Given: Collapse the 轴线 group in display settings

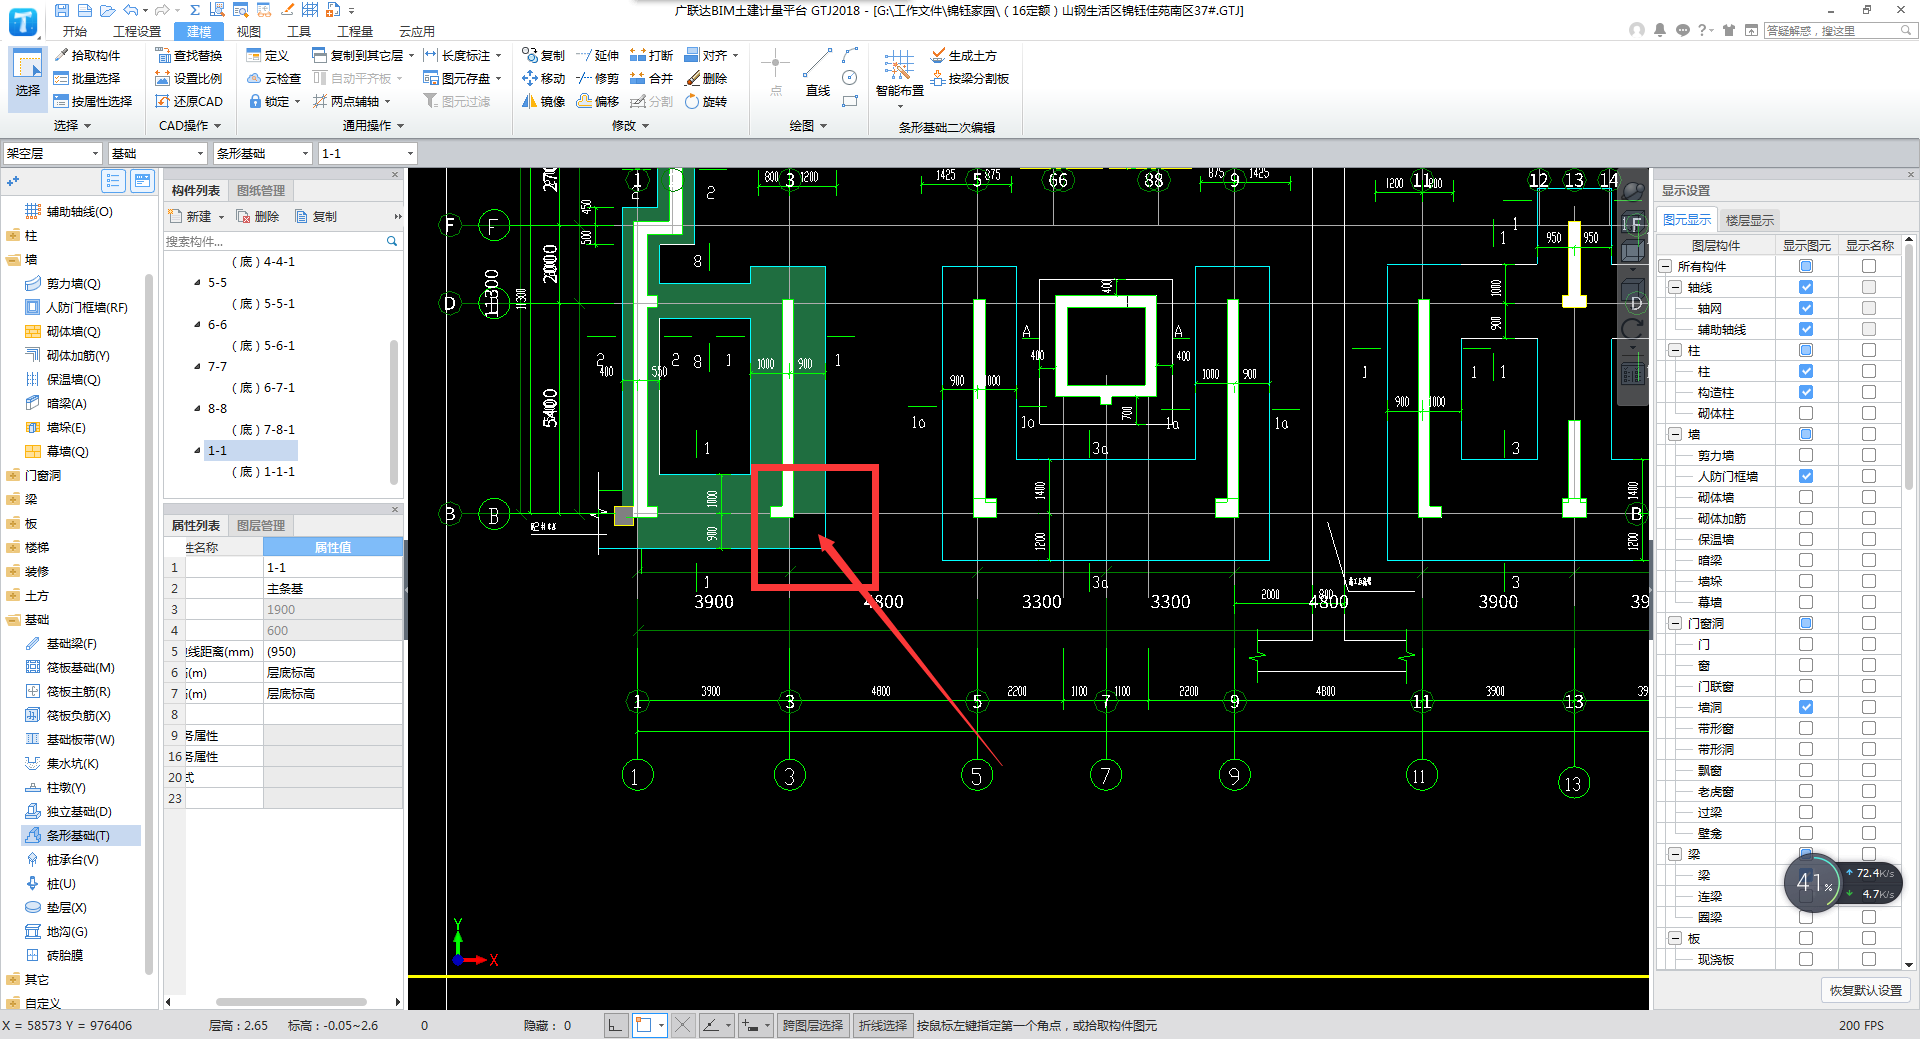Looking at the screenshot, I should pos(1674,287).
